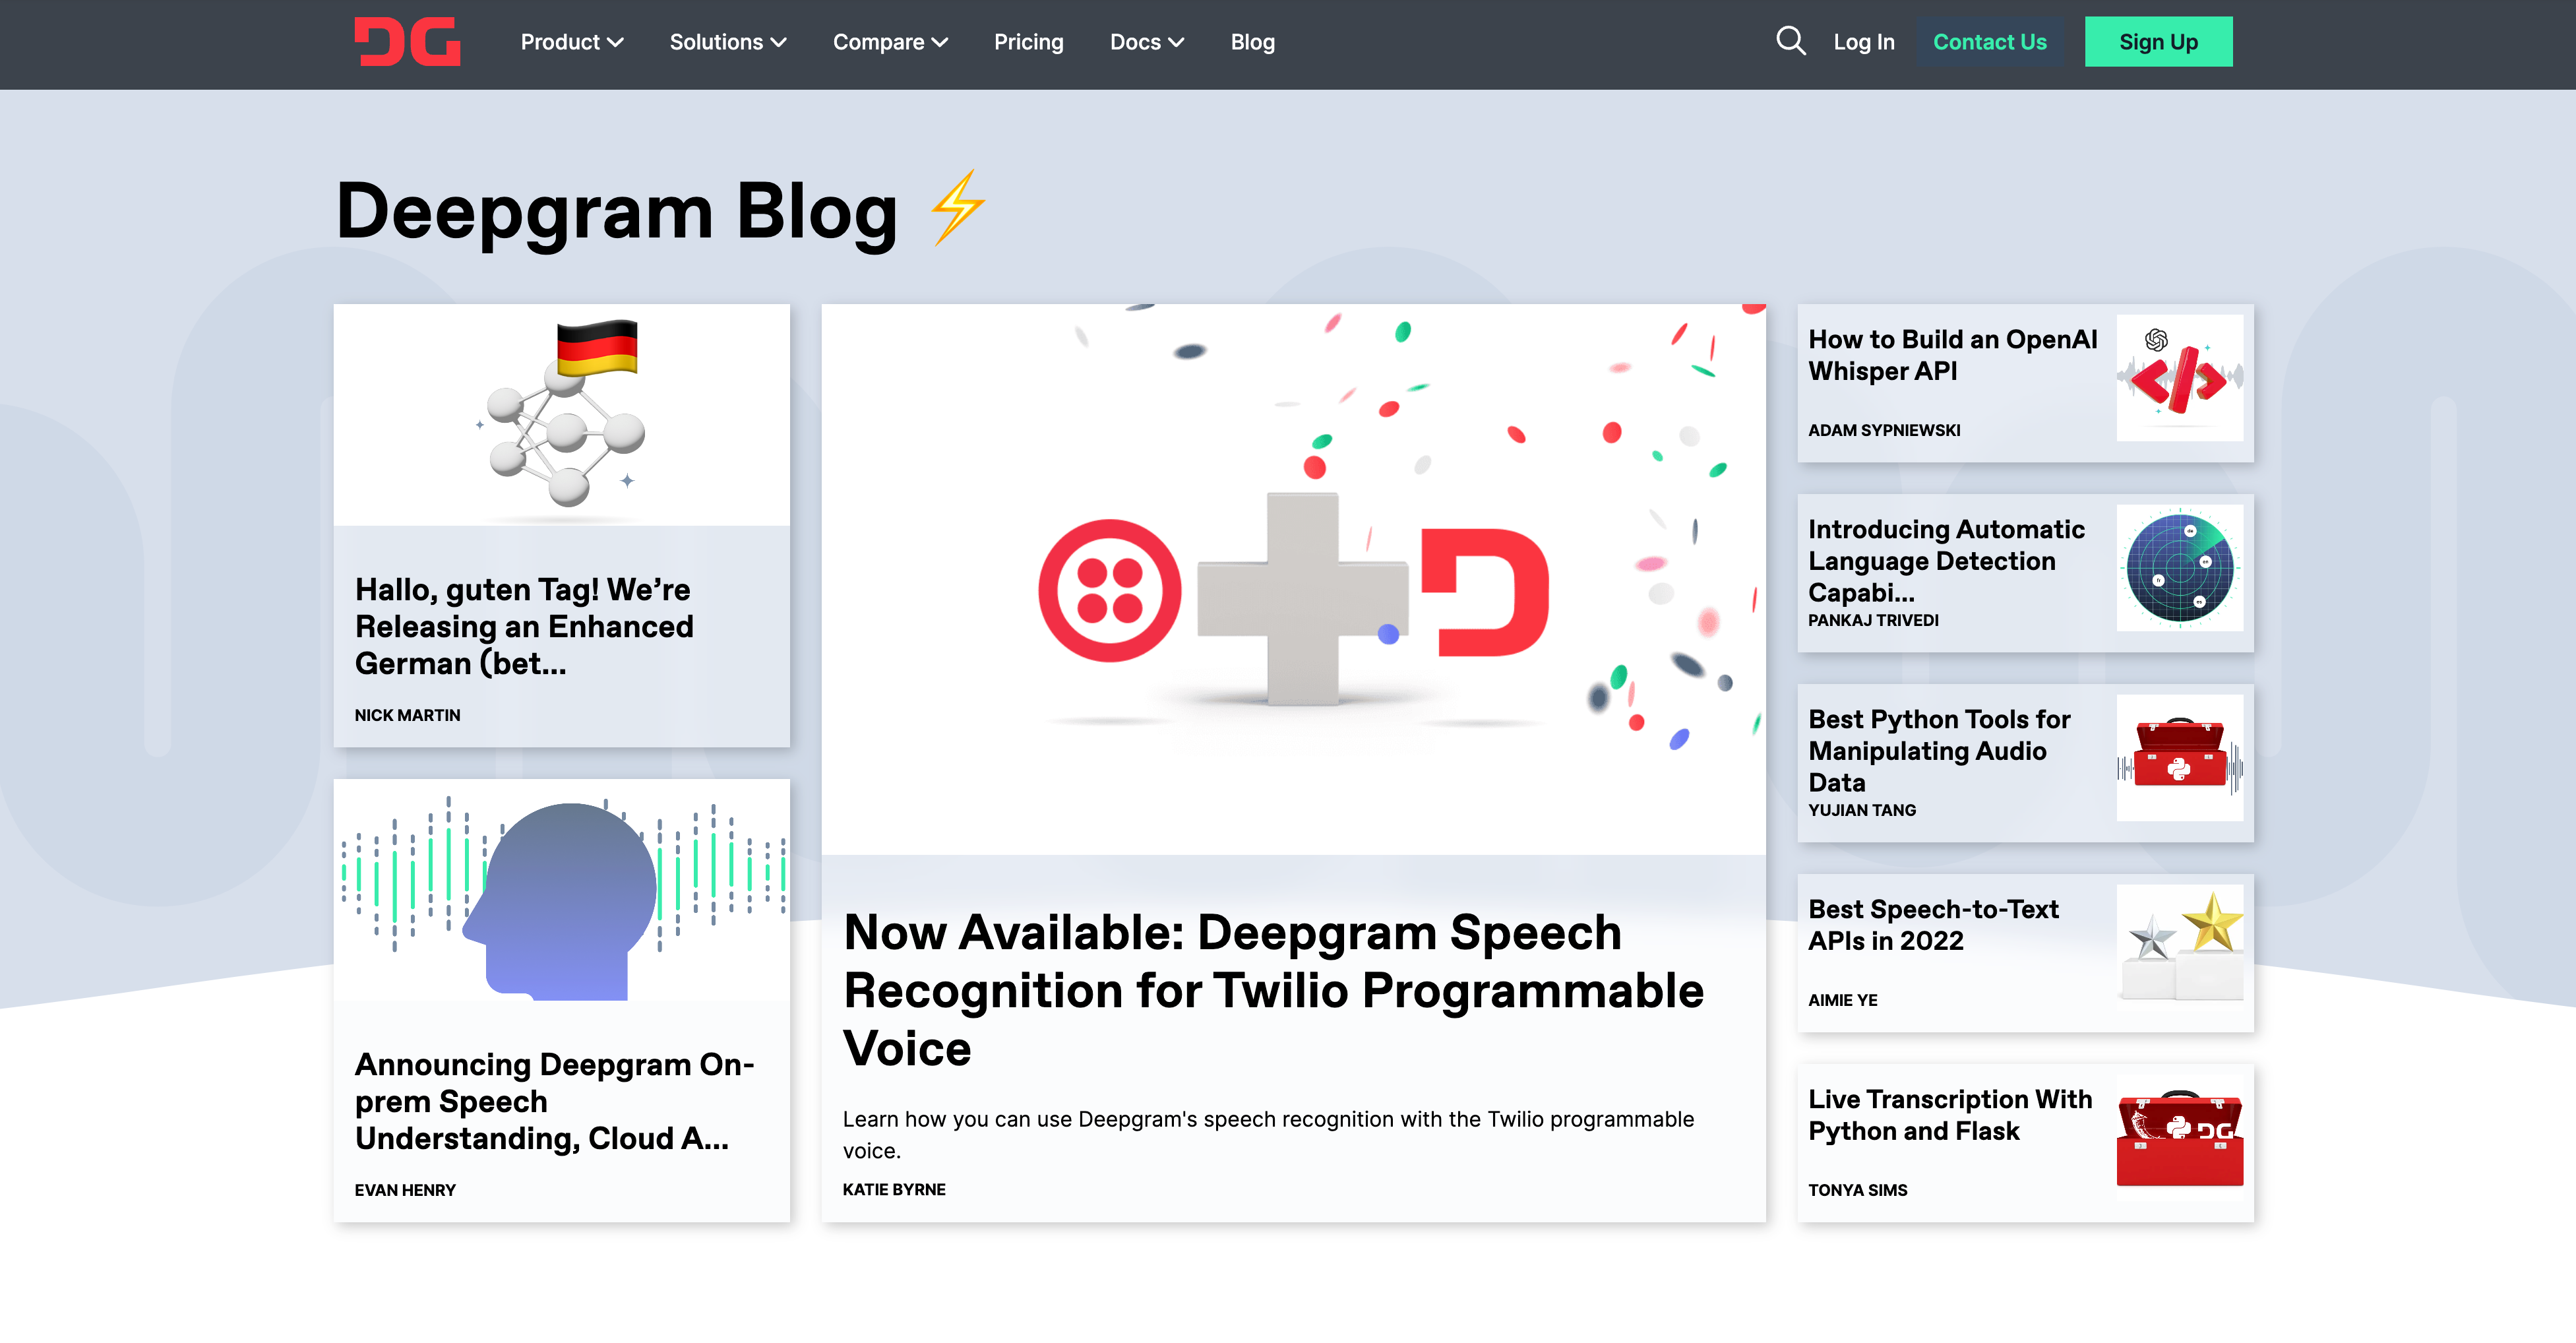Screen dimensions: 2576x1343
Task: Click the Deepgram DG logo
Action: pos(407,42)
